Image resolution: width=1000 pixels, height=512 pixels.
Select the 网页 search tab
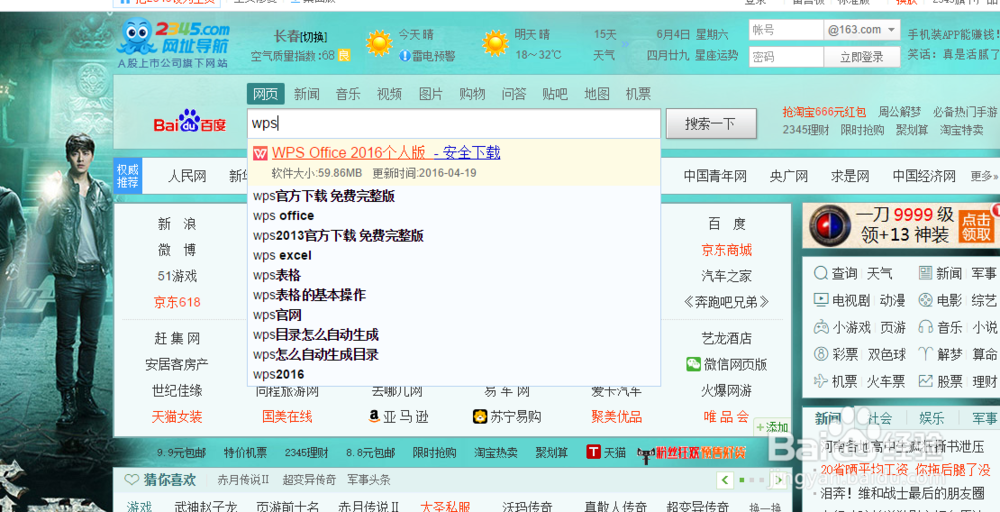tap(265, 94)
